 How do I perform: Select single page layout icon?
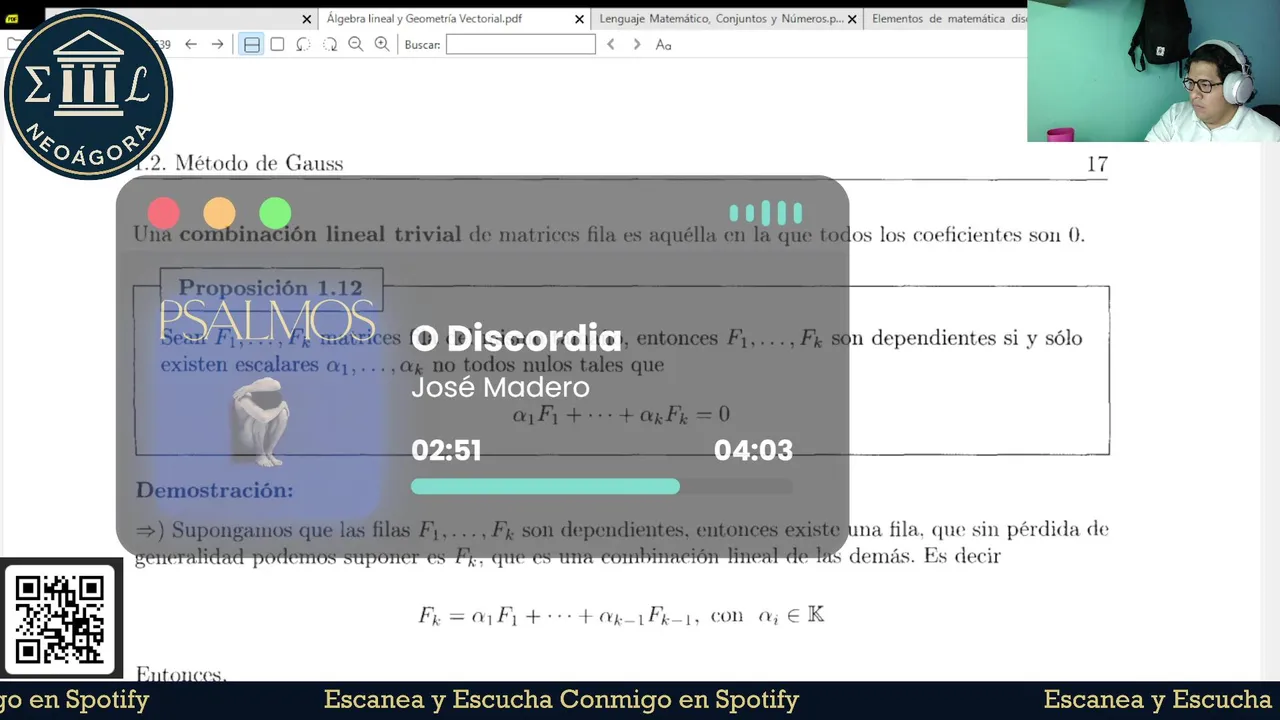[x=277, y=44]
